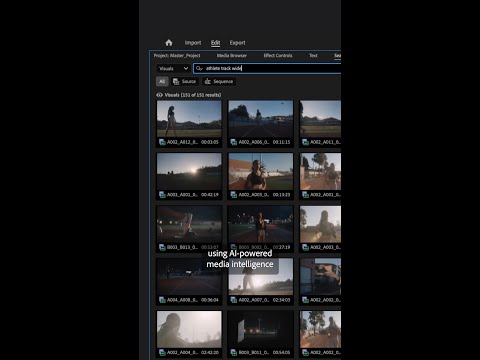Image resolution: width=480 pixels, height=360 pixels.
Task: Click clip icon next to B003_B013_0
Action: (x=162, y=247)
